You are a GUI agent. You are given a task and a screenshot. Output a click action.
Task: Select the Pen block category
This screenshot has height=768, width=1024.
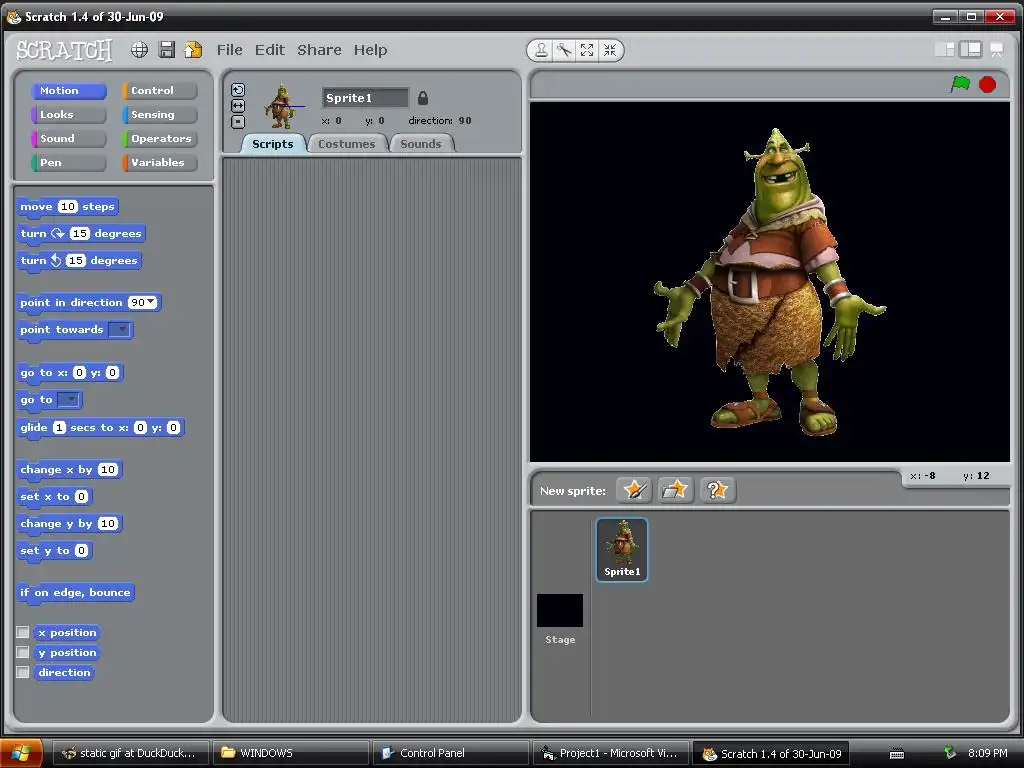tap(69, 163)
